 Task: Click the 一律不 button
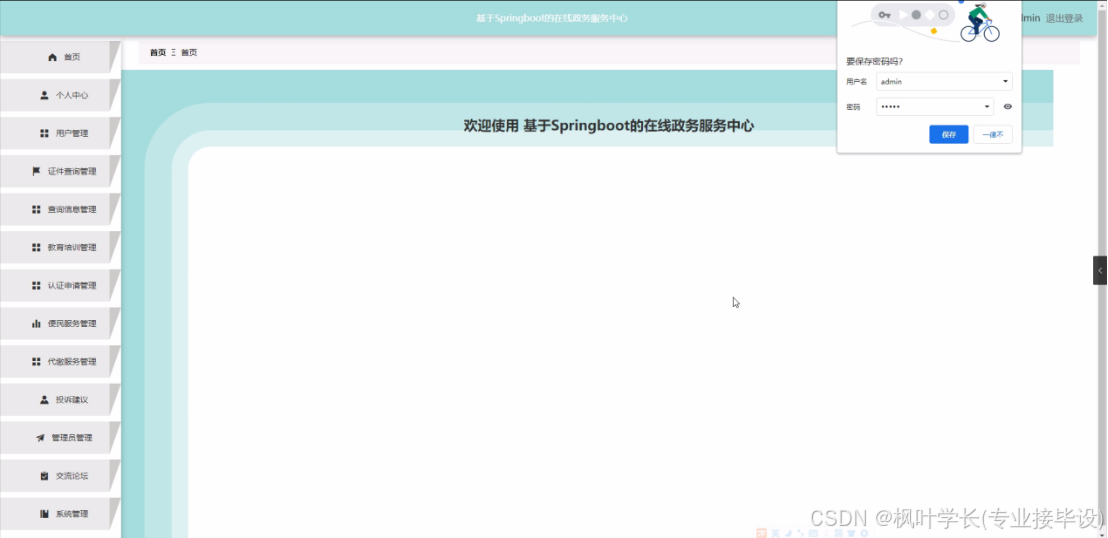993,134
